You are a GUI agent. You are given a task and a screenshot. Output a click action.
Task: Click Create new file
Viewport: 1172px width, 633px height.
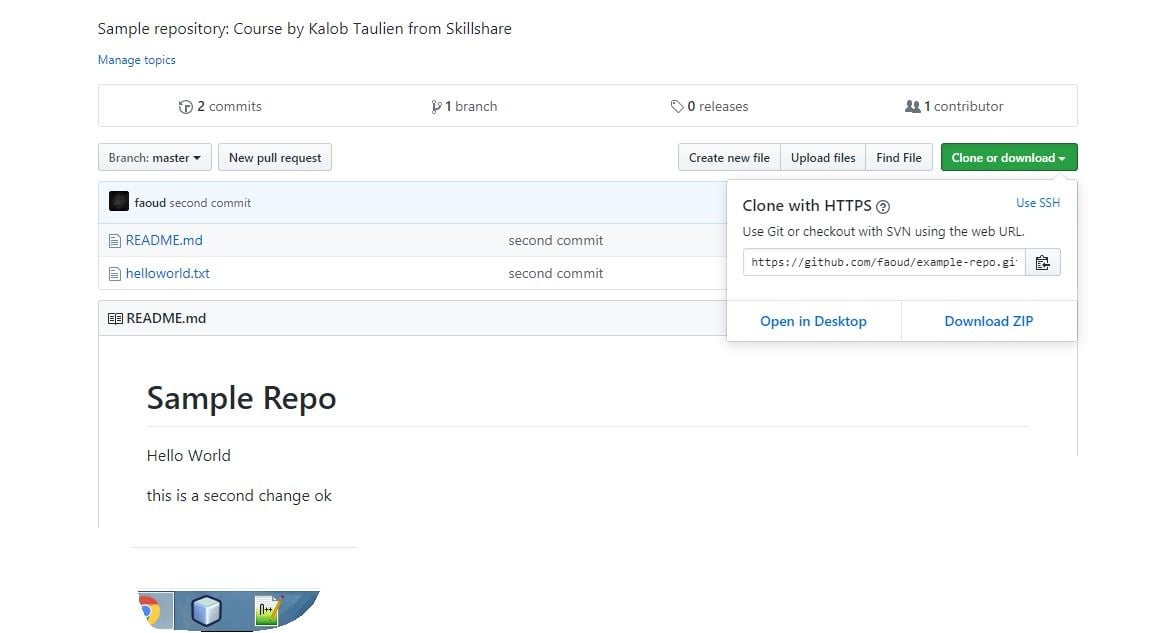pyautogui.click(x=729, y=158)
